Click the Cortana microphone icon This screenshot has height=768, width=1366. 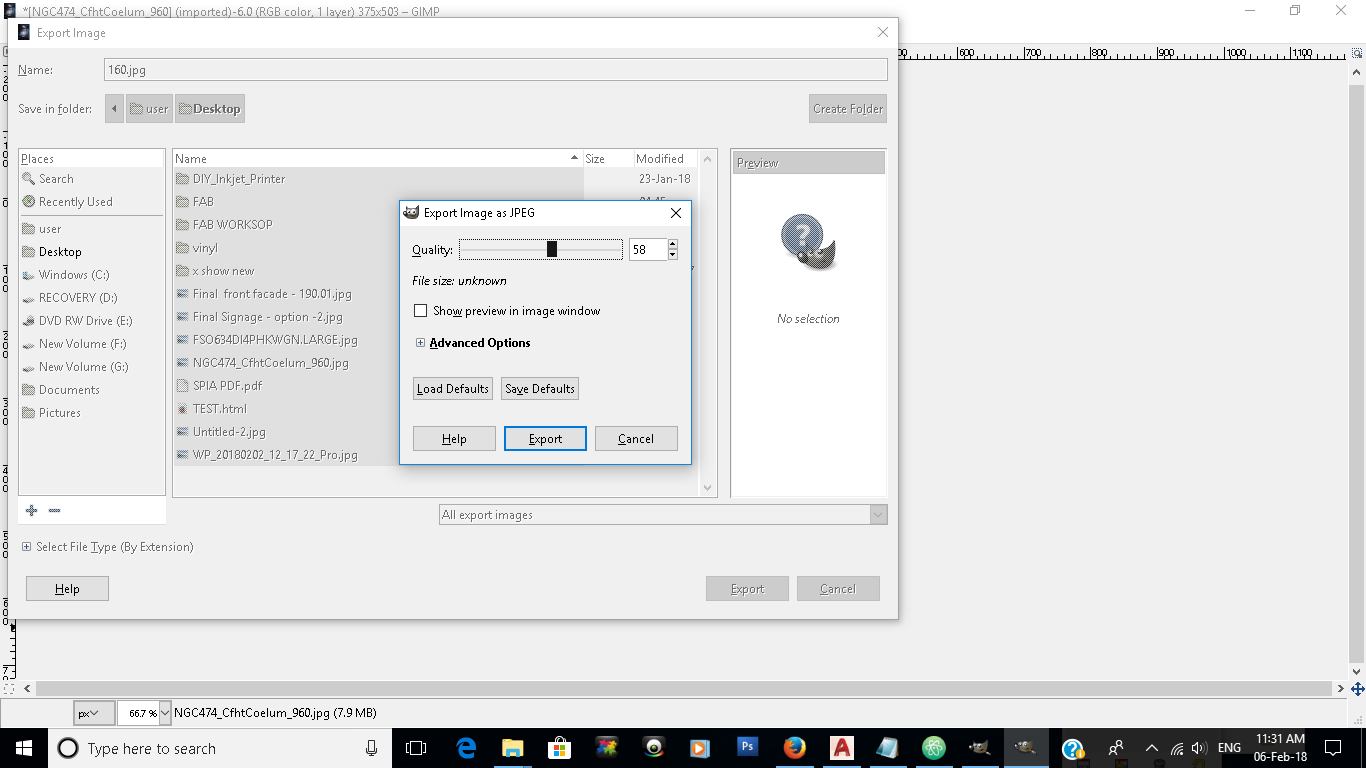372,748
